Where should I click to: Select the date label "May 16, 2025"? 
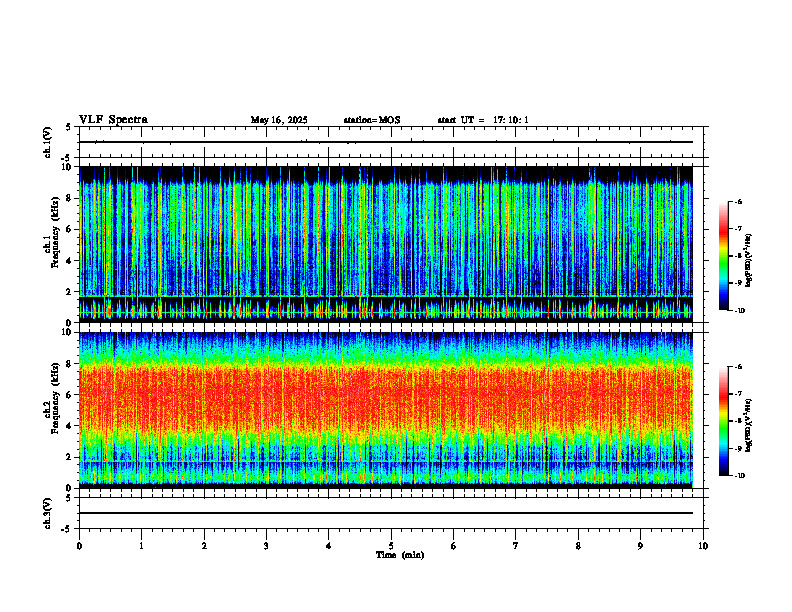tap(279, 120)
